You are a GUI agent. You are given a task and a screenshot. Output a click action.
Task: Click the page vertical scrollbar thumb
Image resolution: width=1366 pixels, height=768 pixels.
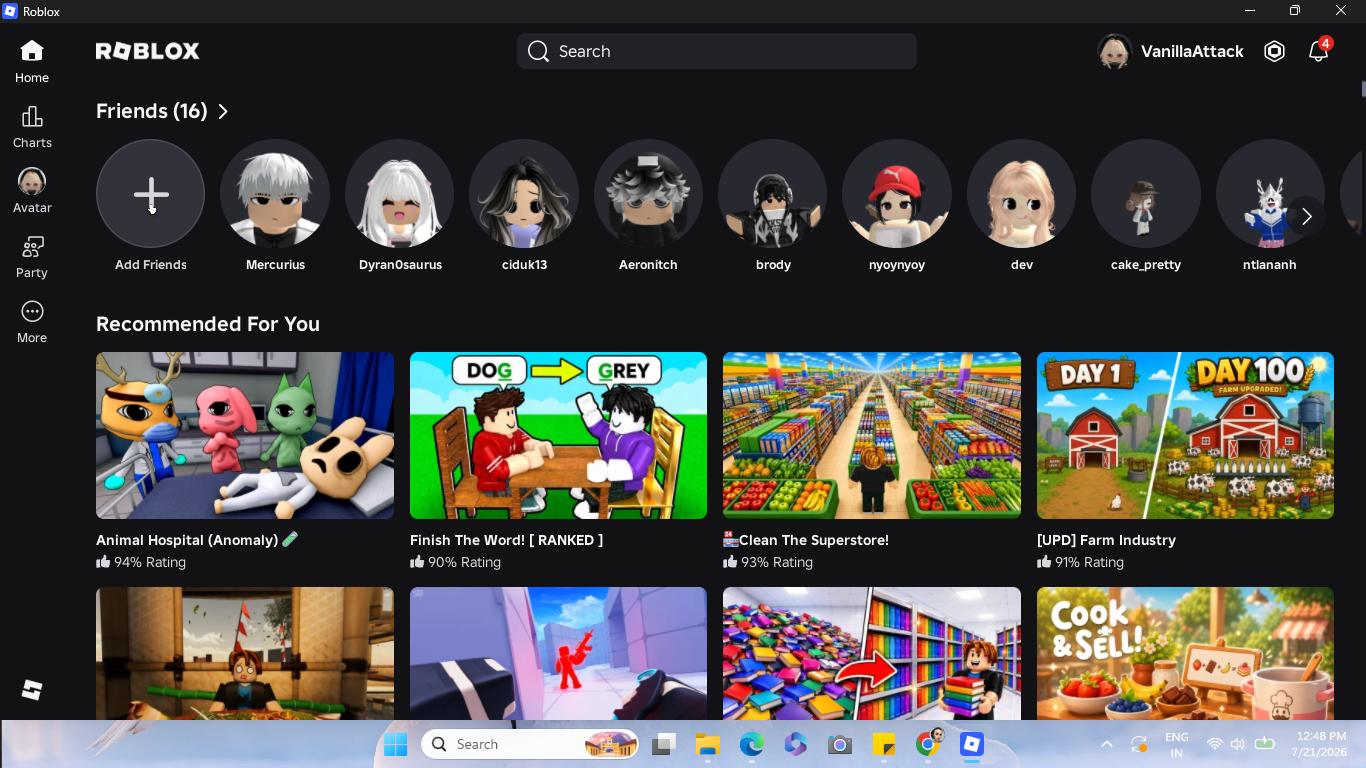tap(1363, 89)
